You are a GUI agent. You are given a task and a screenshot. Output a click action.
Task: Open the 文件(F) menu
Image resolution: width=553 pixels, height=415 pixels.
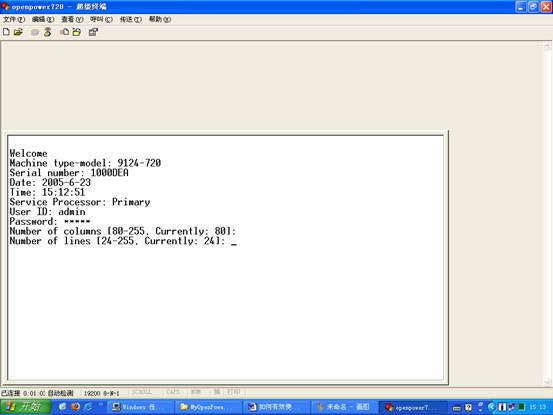tap(14, 19)
